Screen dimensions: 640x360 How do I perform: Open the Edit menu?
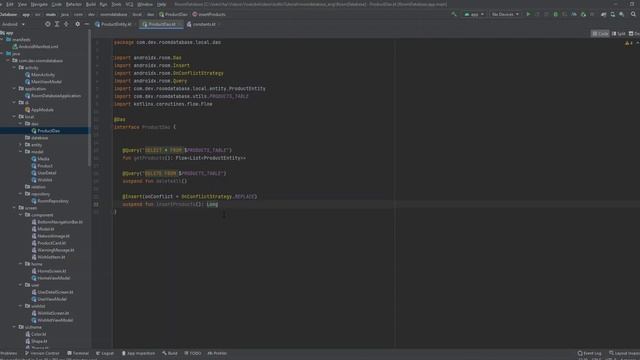pos(9,4)
